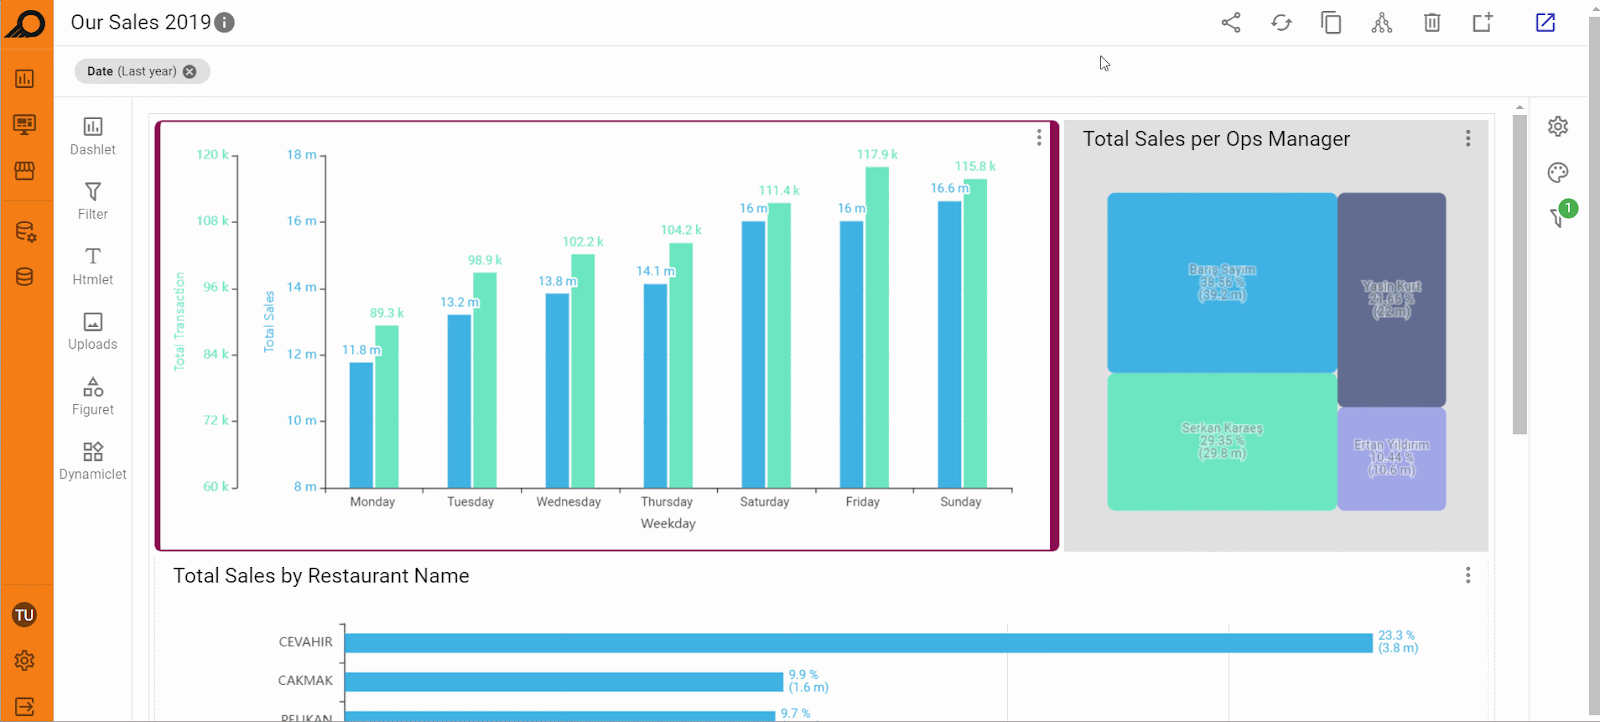
Task: Open options menu of the weekday chart
Action: click(x=1039, y=138)
